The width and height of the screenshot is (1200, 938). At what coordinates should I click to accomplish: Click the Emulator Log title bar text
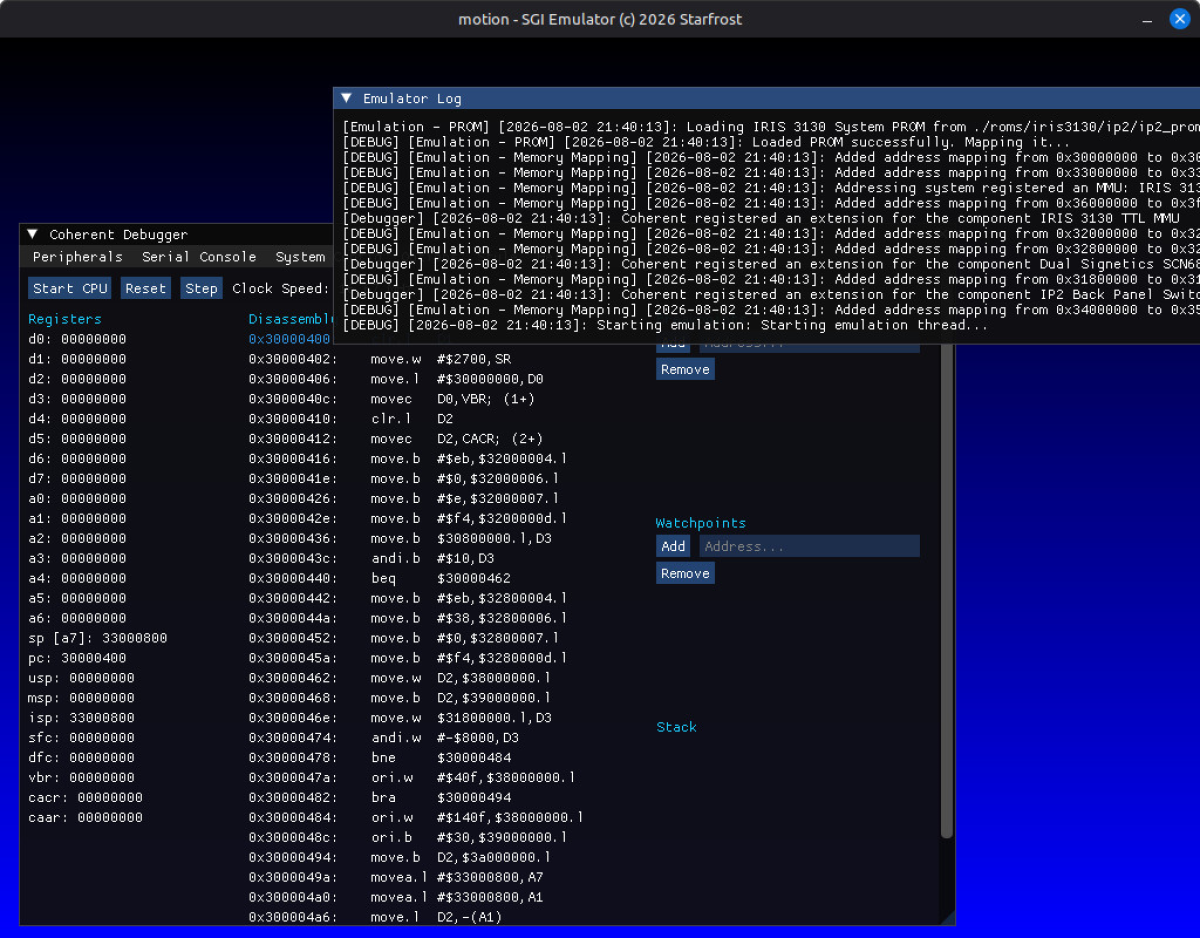click(x=412, y=98)
